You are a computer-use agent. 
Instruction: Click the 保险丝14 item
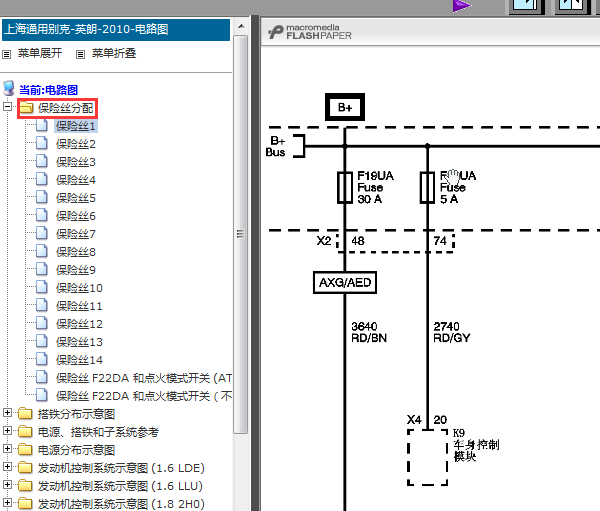click(79, 360)
